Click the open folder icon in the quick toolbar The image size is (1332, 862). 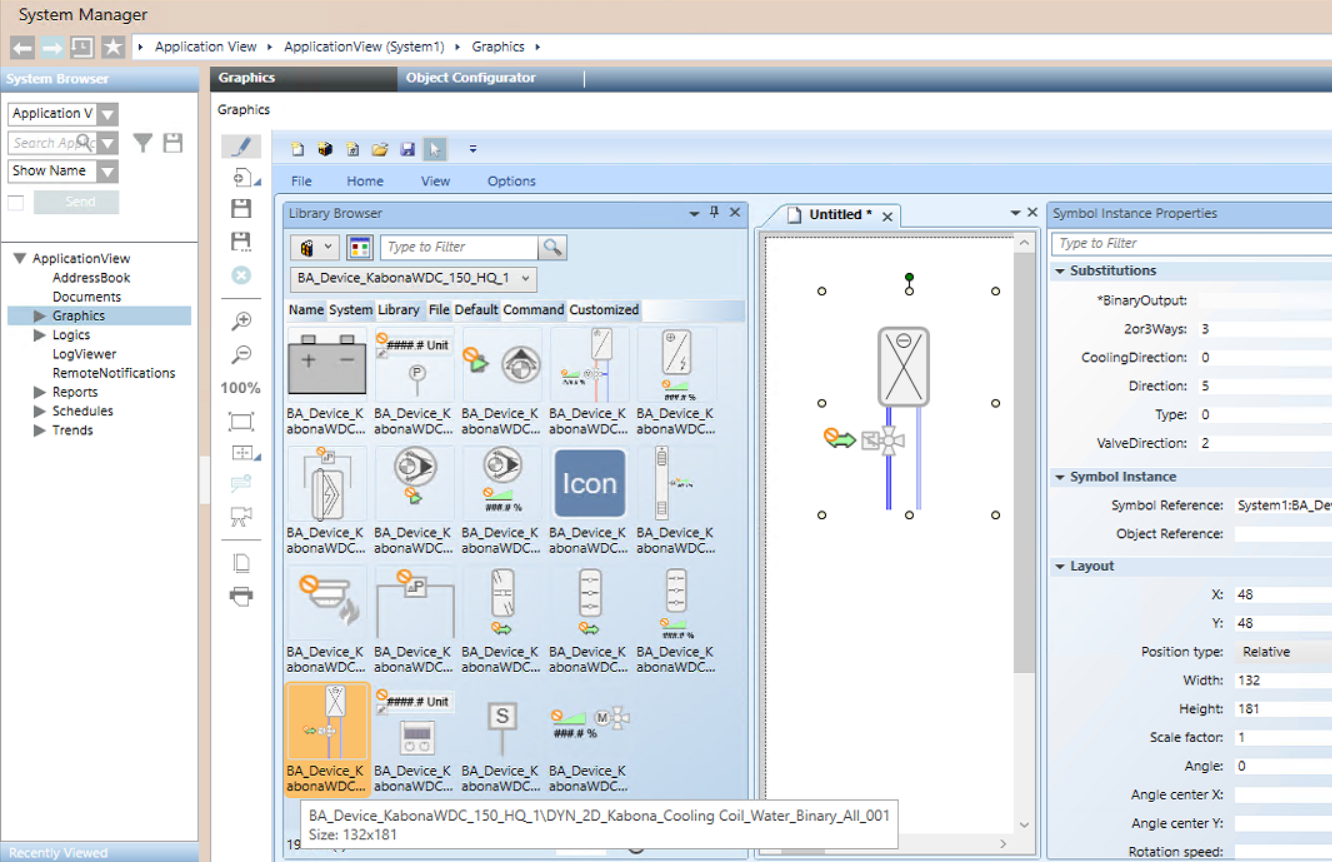pyautogui.click(x=380, y=150)
